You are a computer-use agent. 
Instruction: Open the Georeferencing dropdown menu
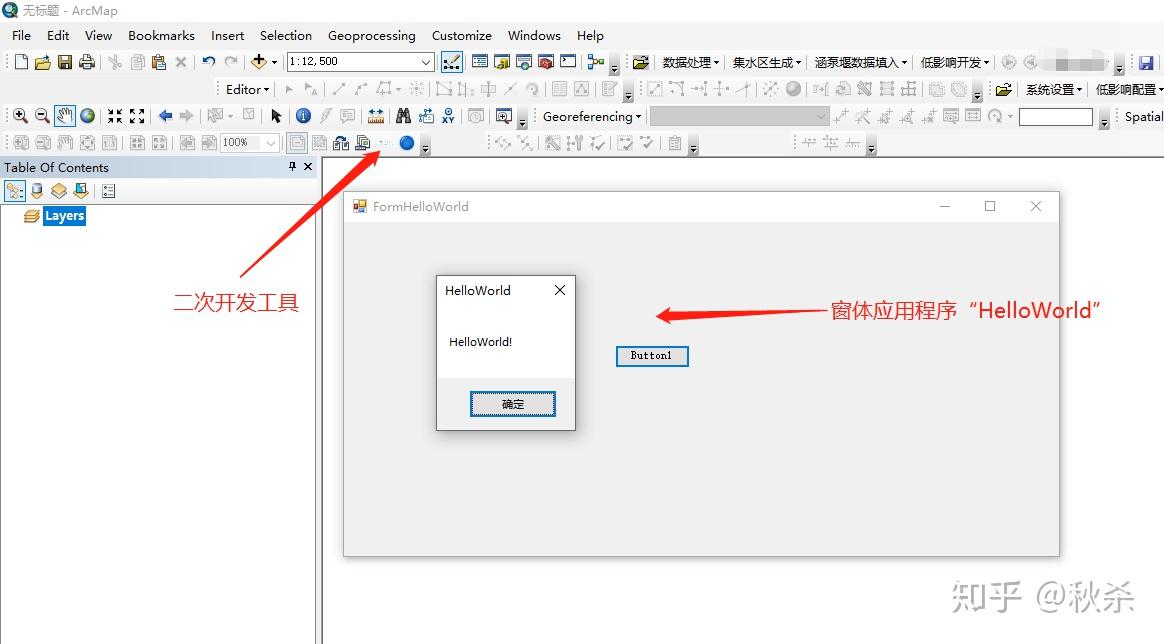tap(591, 116)
